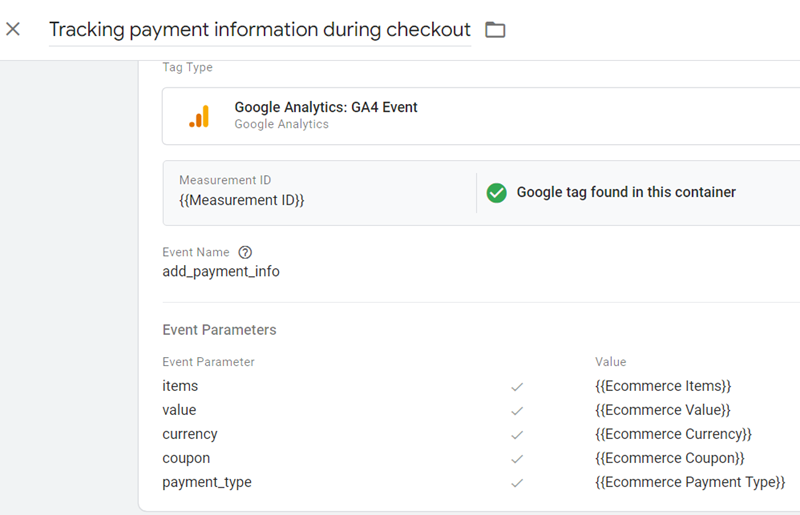The image size is (800, 515).
Task: Select the 'currency' event parameter
Action: click(190, 434)
